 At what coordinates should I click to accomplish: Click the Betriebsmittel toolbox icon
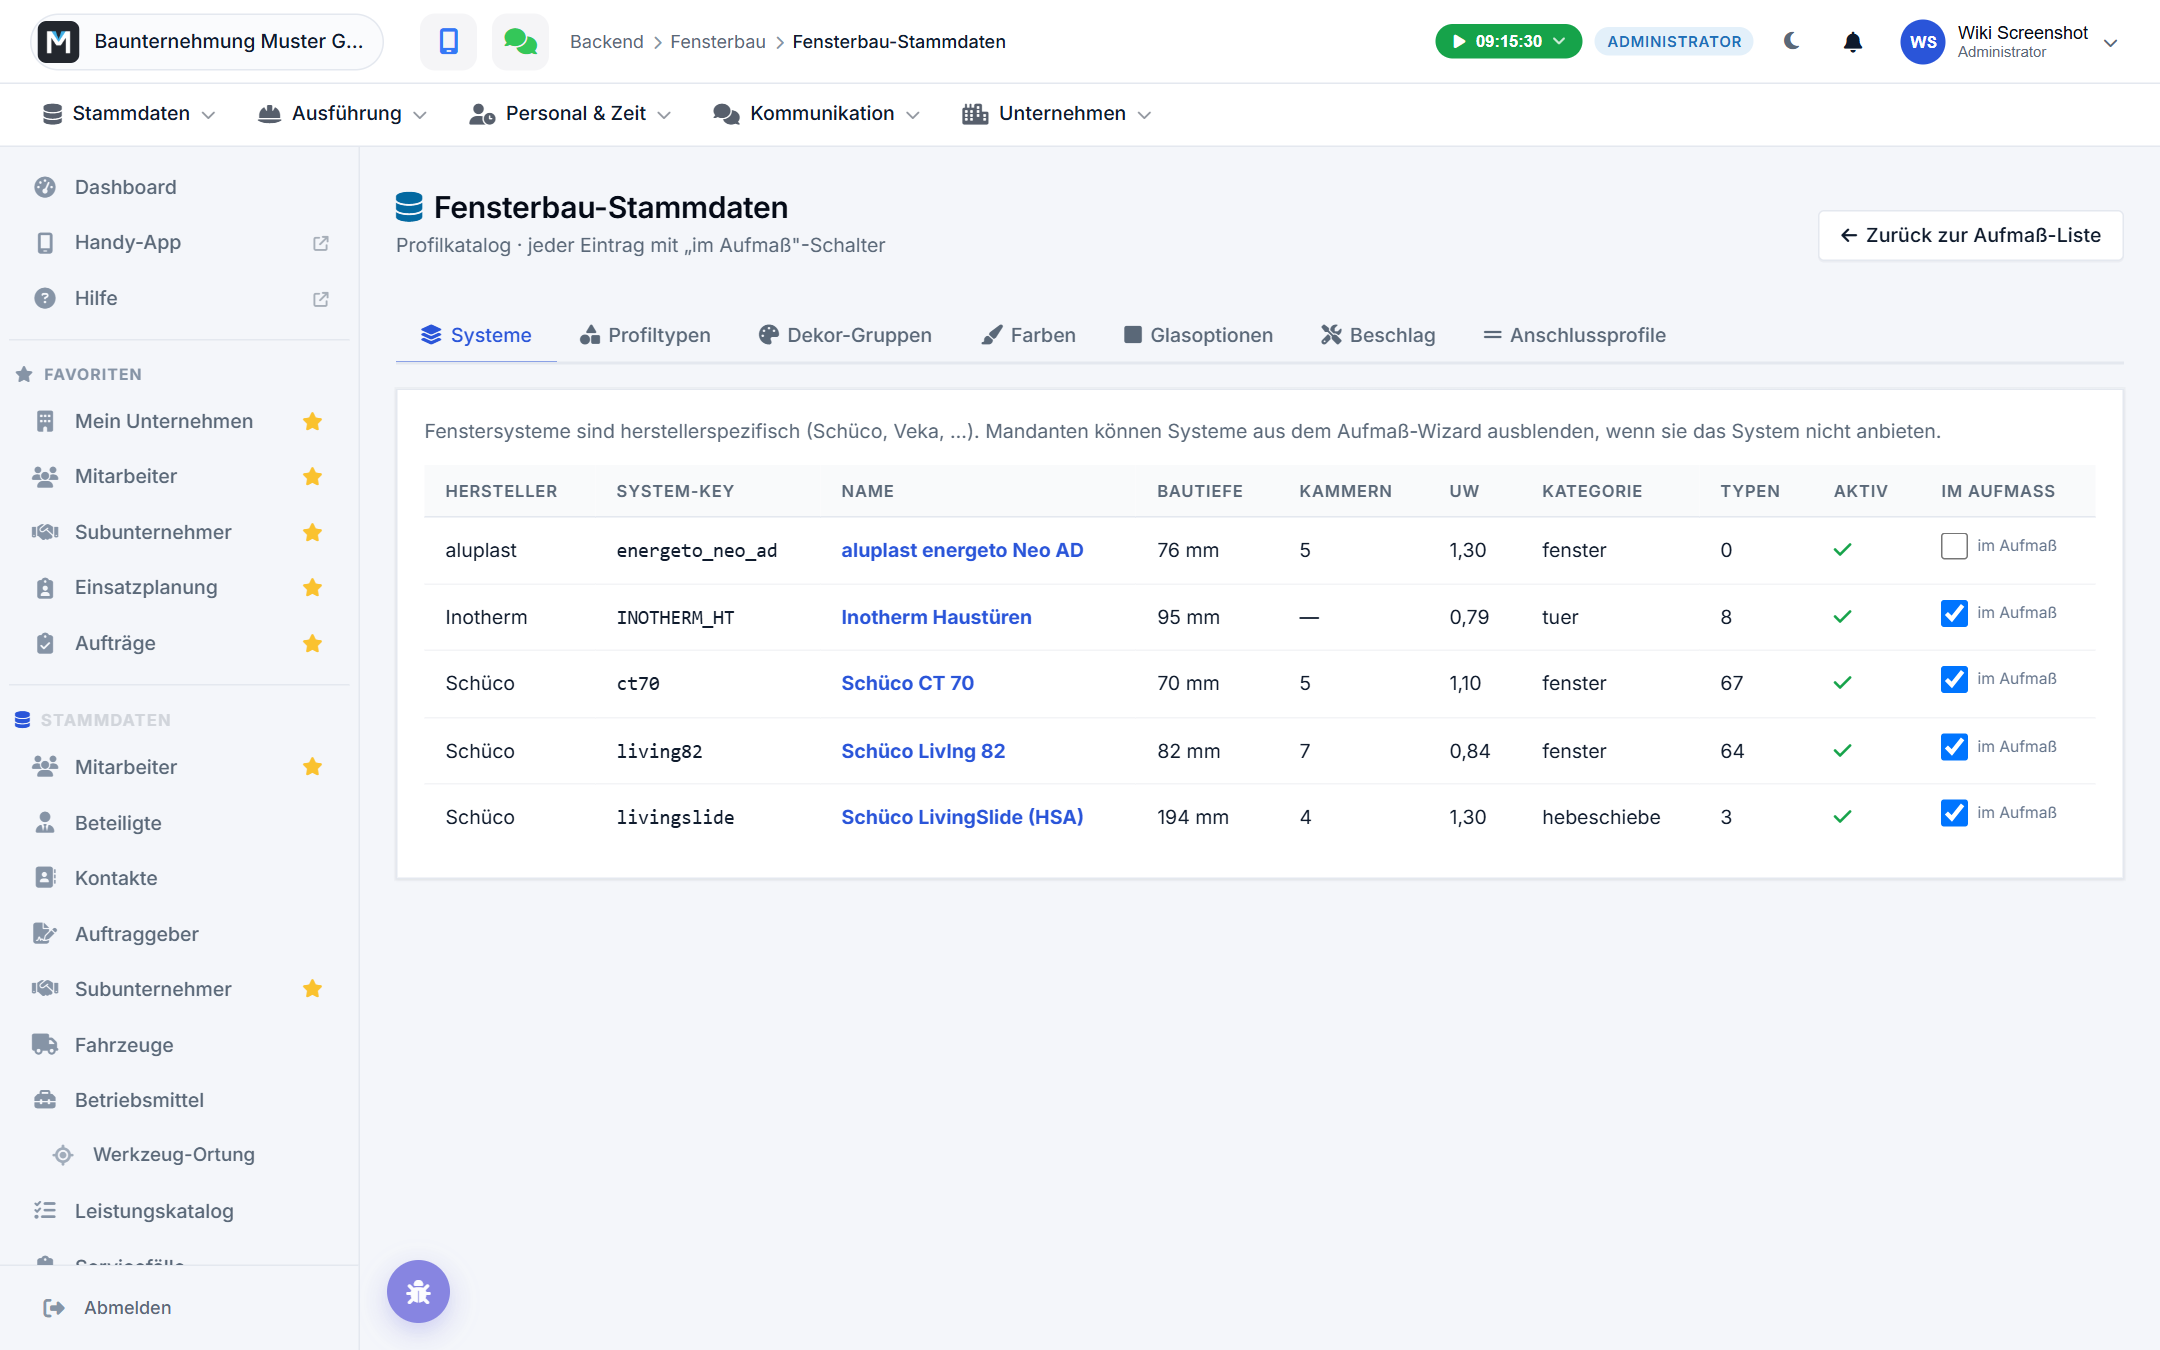(x=45, y=1100)
